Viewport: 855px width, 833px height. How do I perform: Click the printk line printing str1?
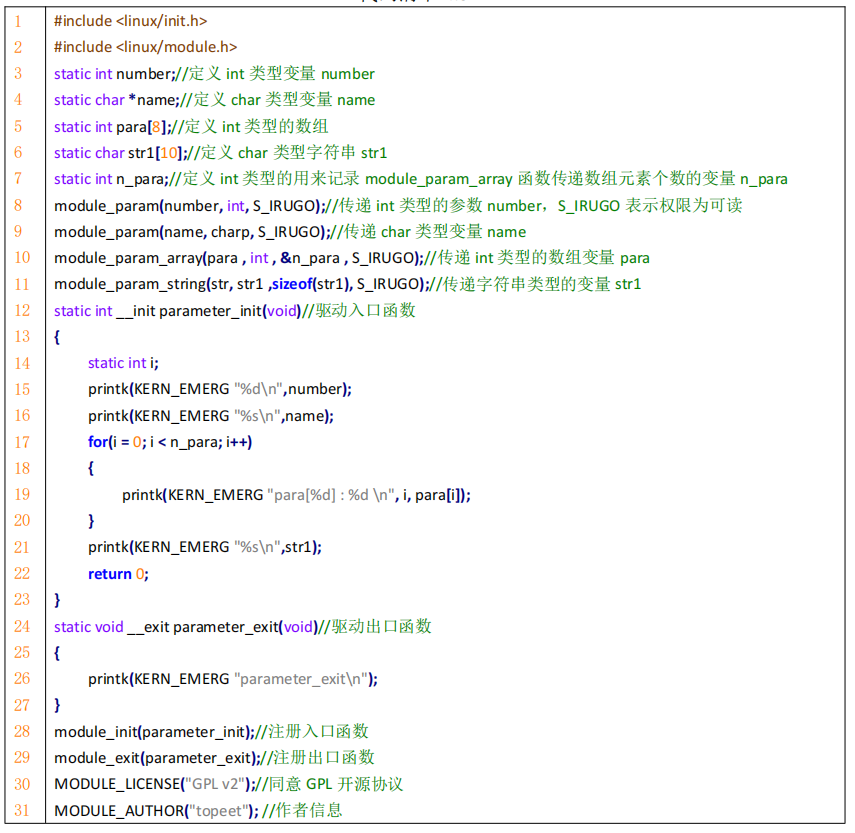pyautogui.click(x=205, y=547)
